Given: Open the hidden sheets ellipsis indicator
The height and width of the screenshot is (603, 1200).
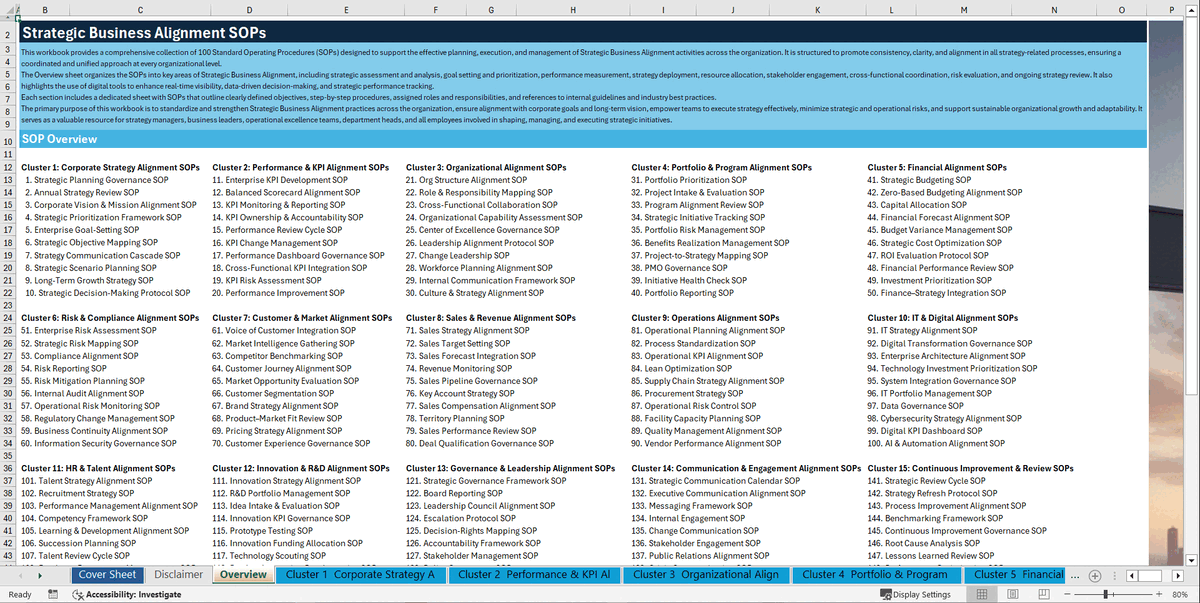Looking at the screenshot, I should point(1077,575).
